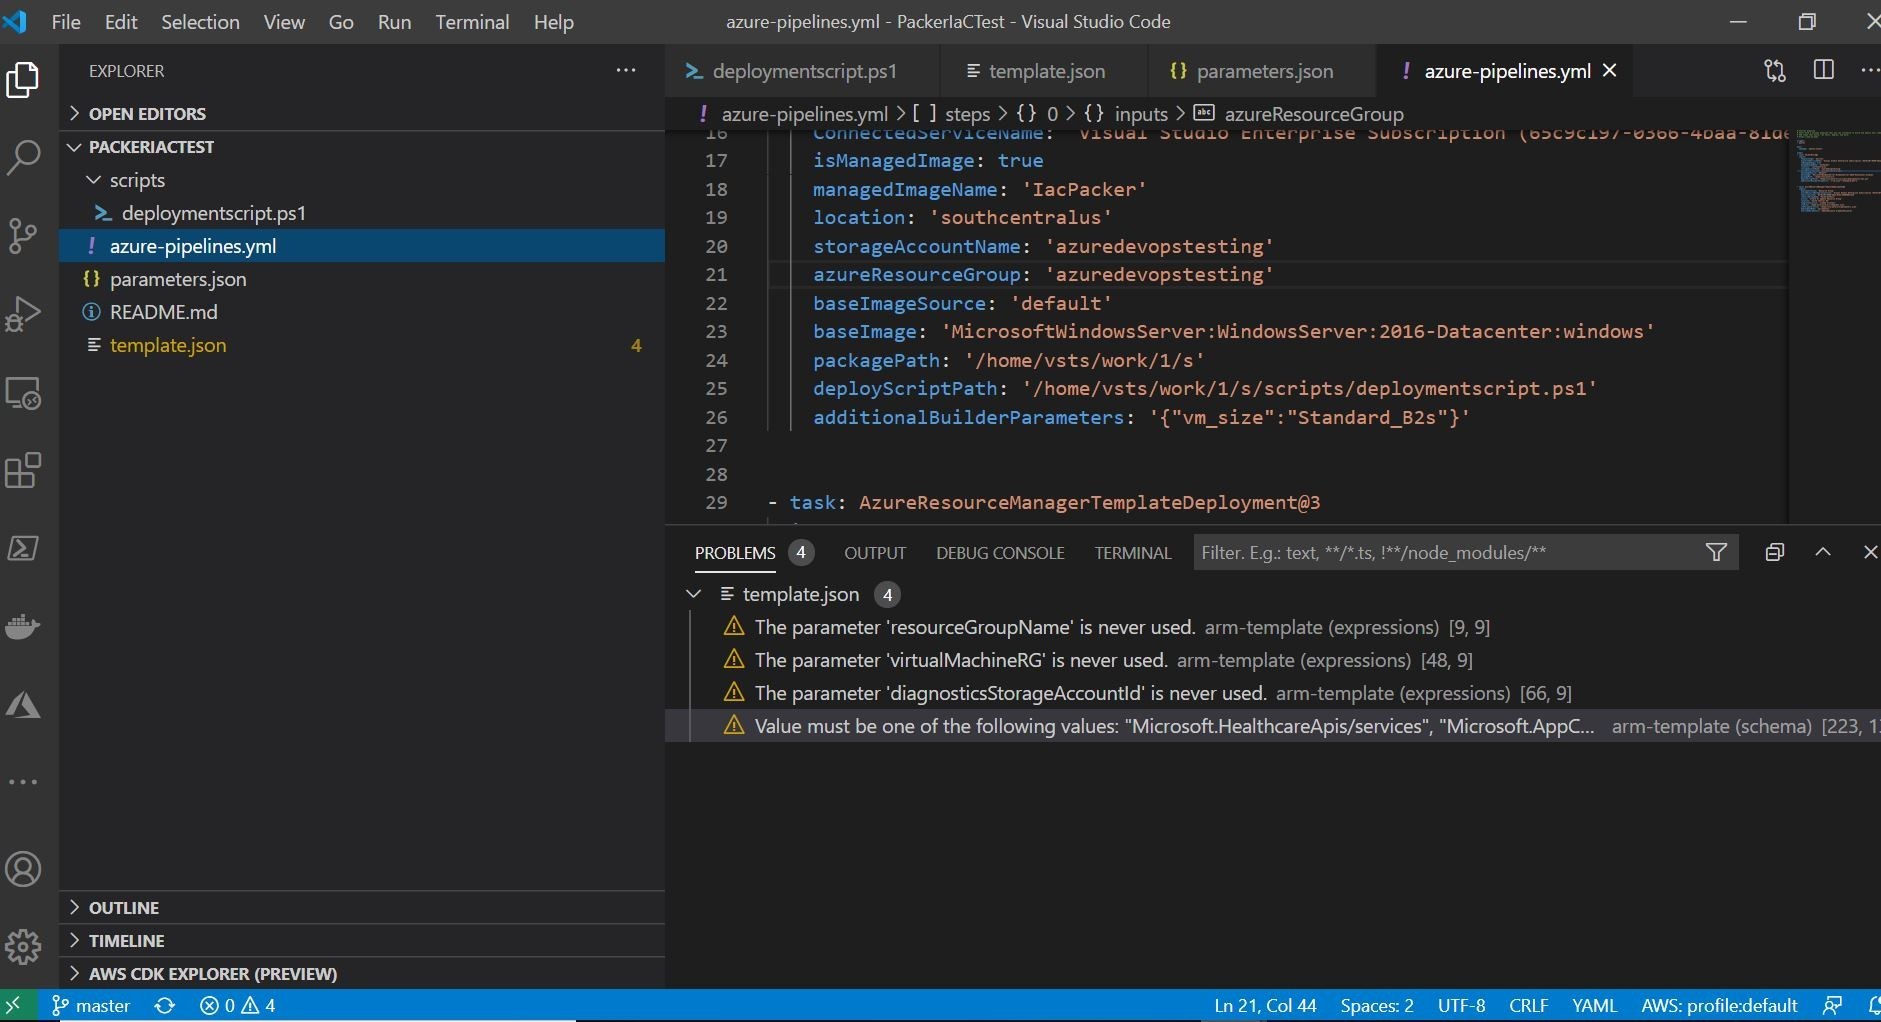Screen dimensions: 1881x1022
Task: Open the Source Control view
Action: [x=23, y=236]
